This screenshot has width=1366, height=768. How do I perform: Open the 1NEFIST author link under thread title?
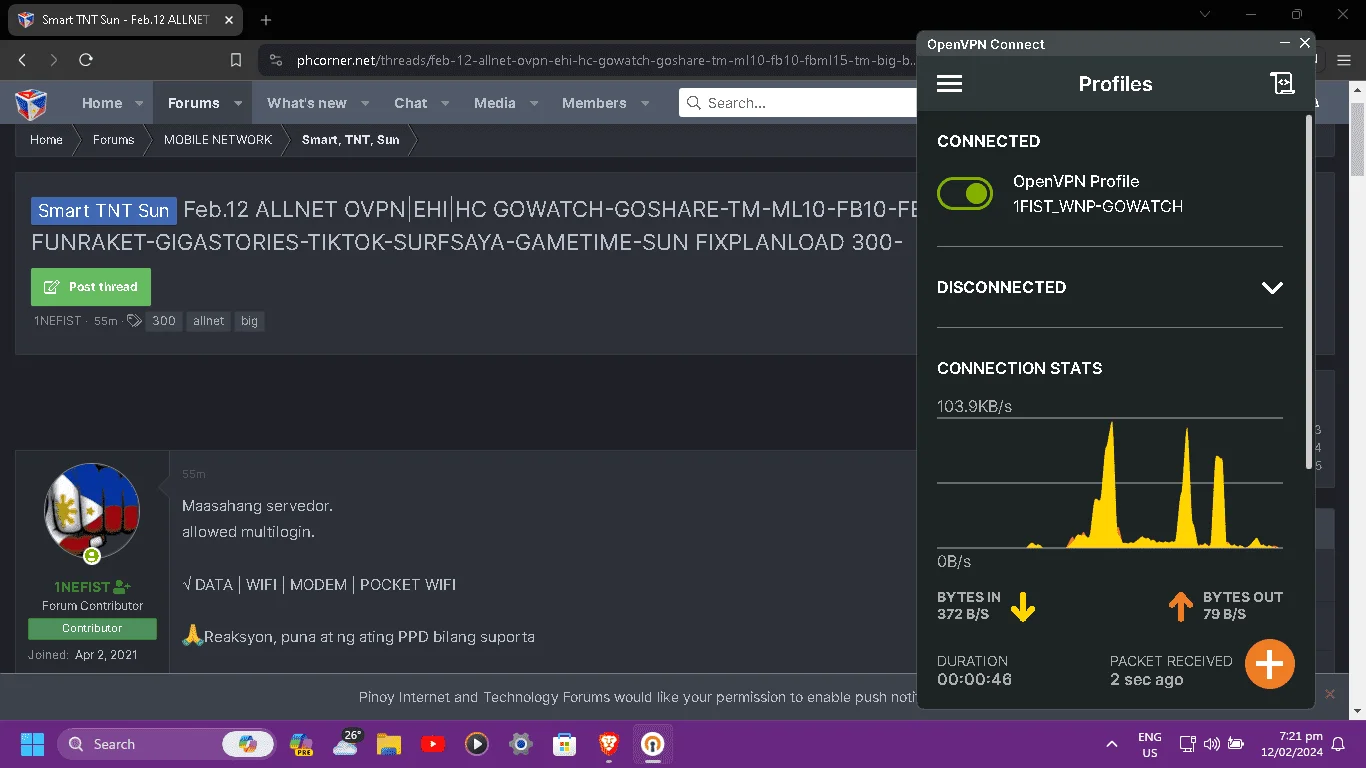point(57,321)
